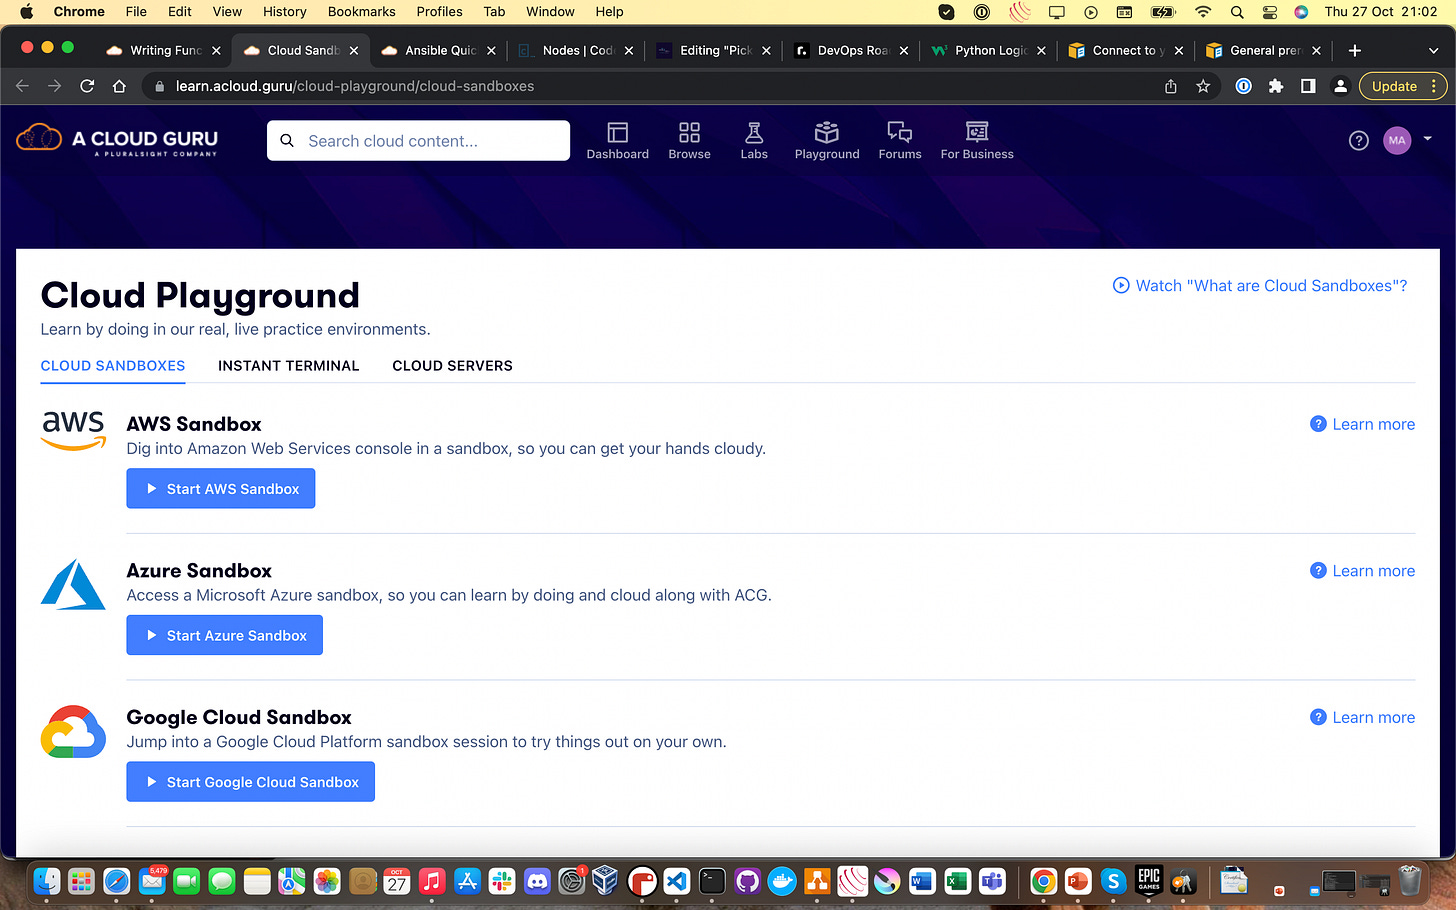Switch to the Ansible Quic browser tab
1456x910 pixels.
[440, 50]
